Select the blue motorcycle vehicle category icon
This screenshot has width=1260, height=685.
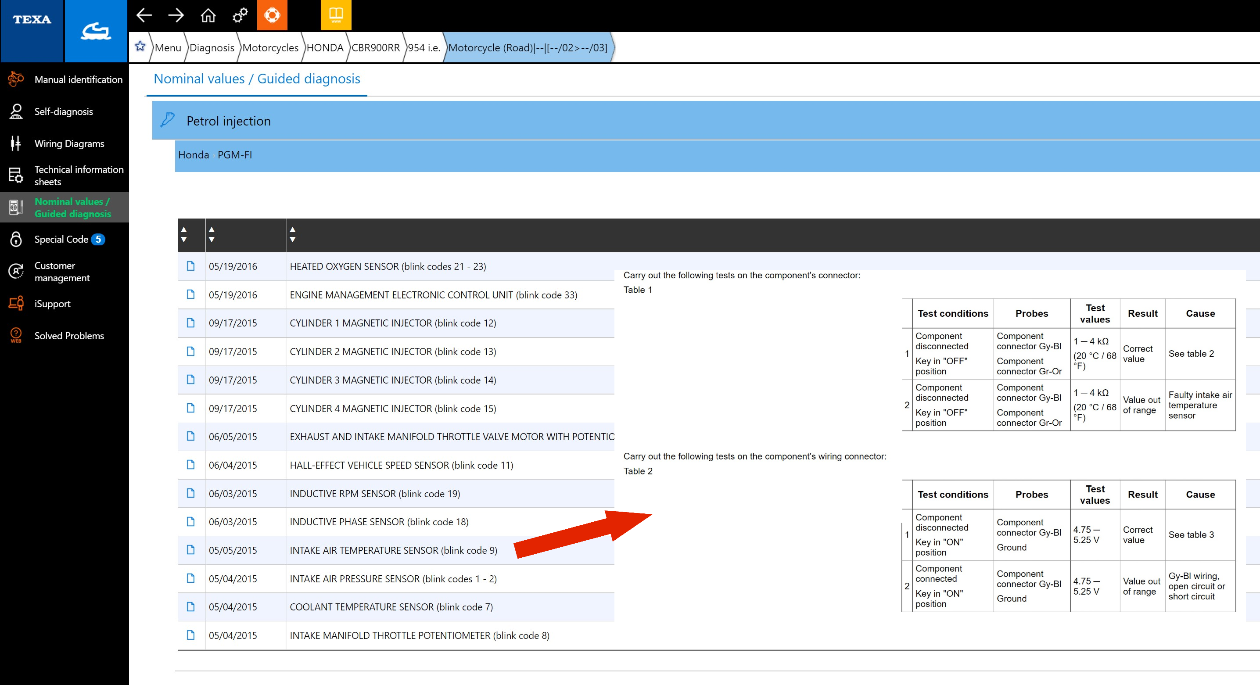pos(97,32)
